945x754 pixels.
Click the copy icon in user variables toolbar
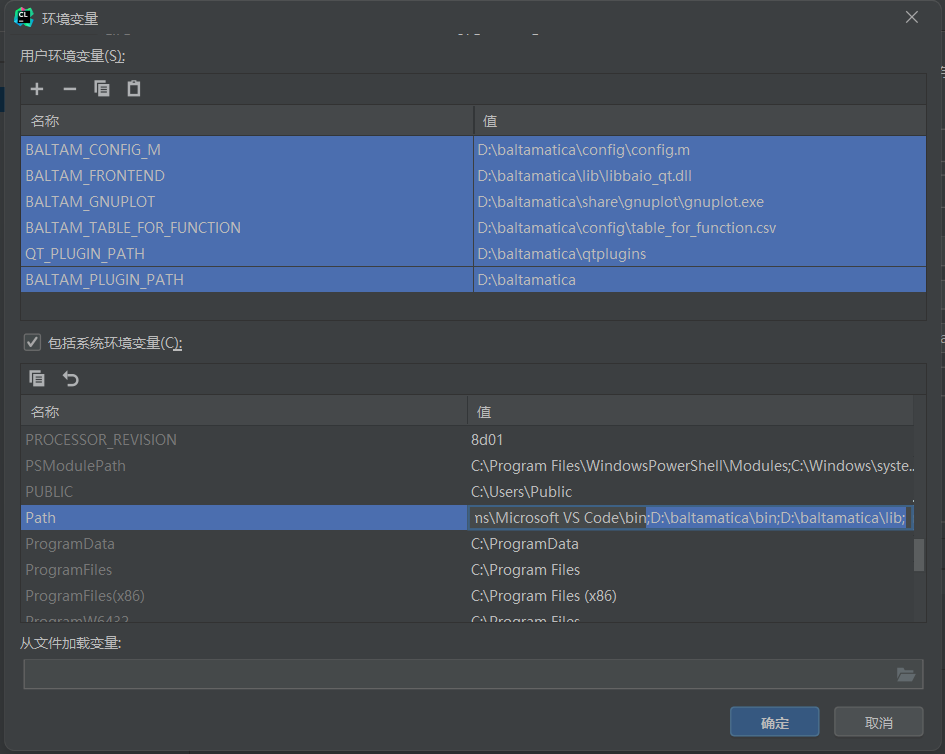(101, 89)
